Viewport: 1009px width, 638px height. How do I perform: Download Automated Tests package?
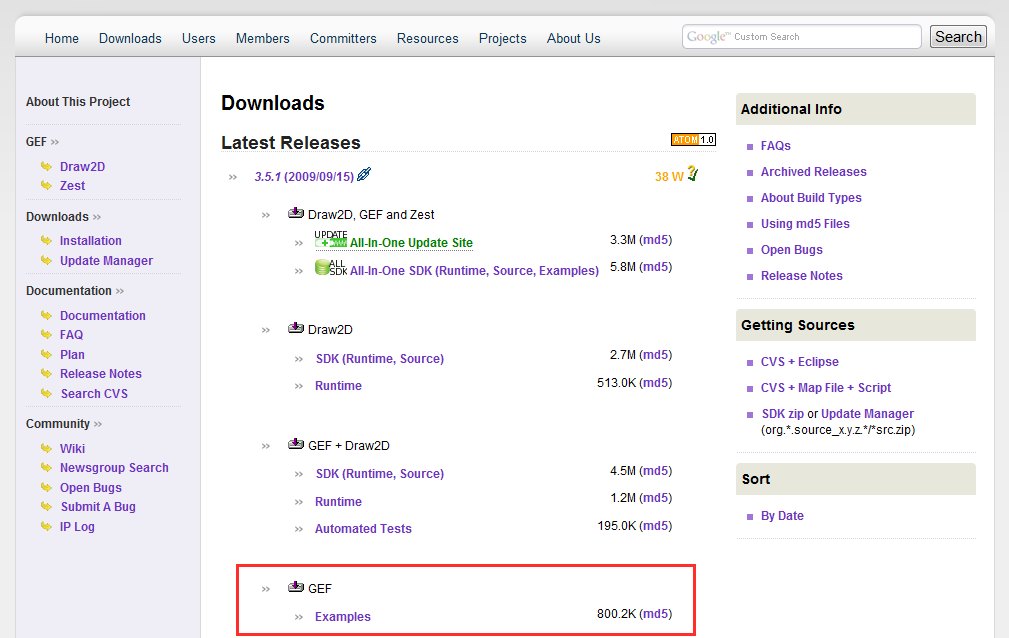pos(363,529)
